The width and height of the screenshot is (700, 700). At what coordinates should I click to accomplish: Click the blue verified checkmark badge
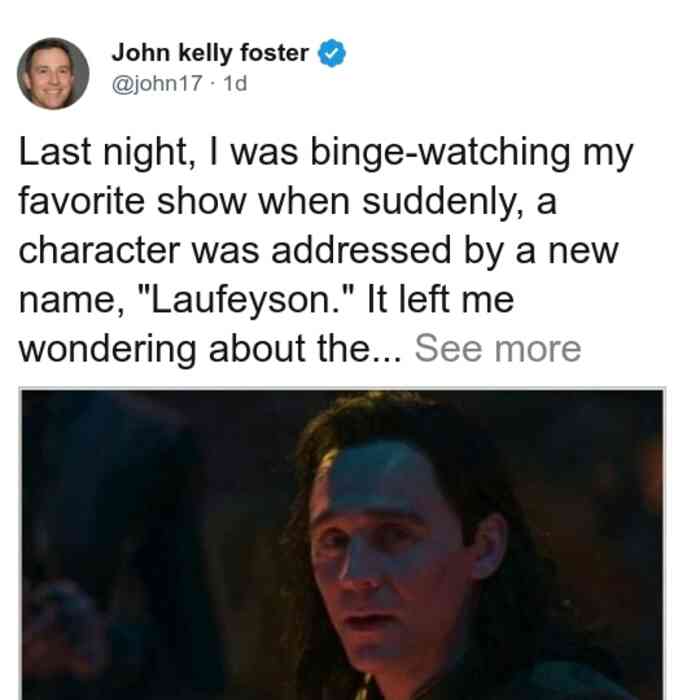coord(331,53)
